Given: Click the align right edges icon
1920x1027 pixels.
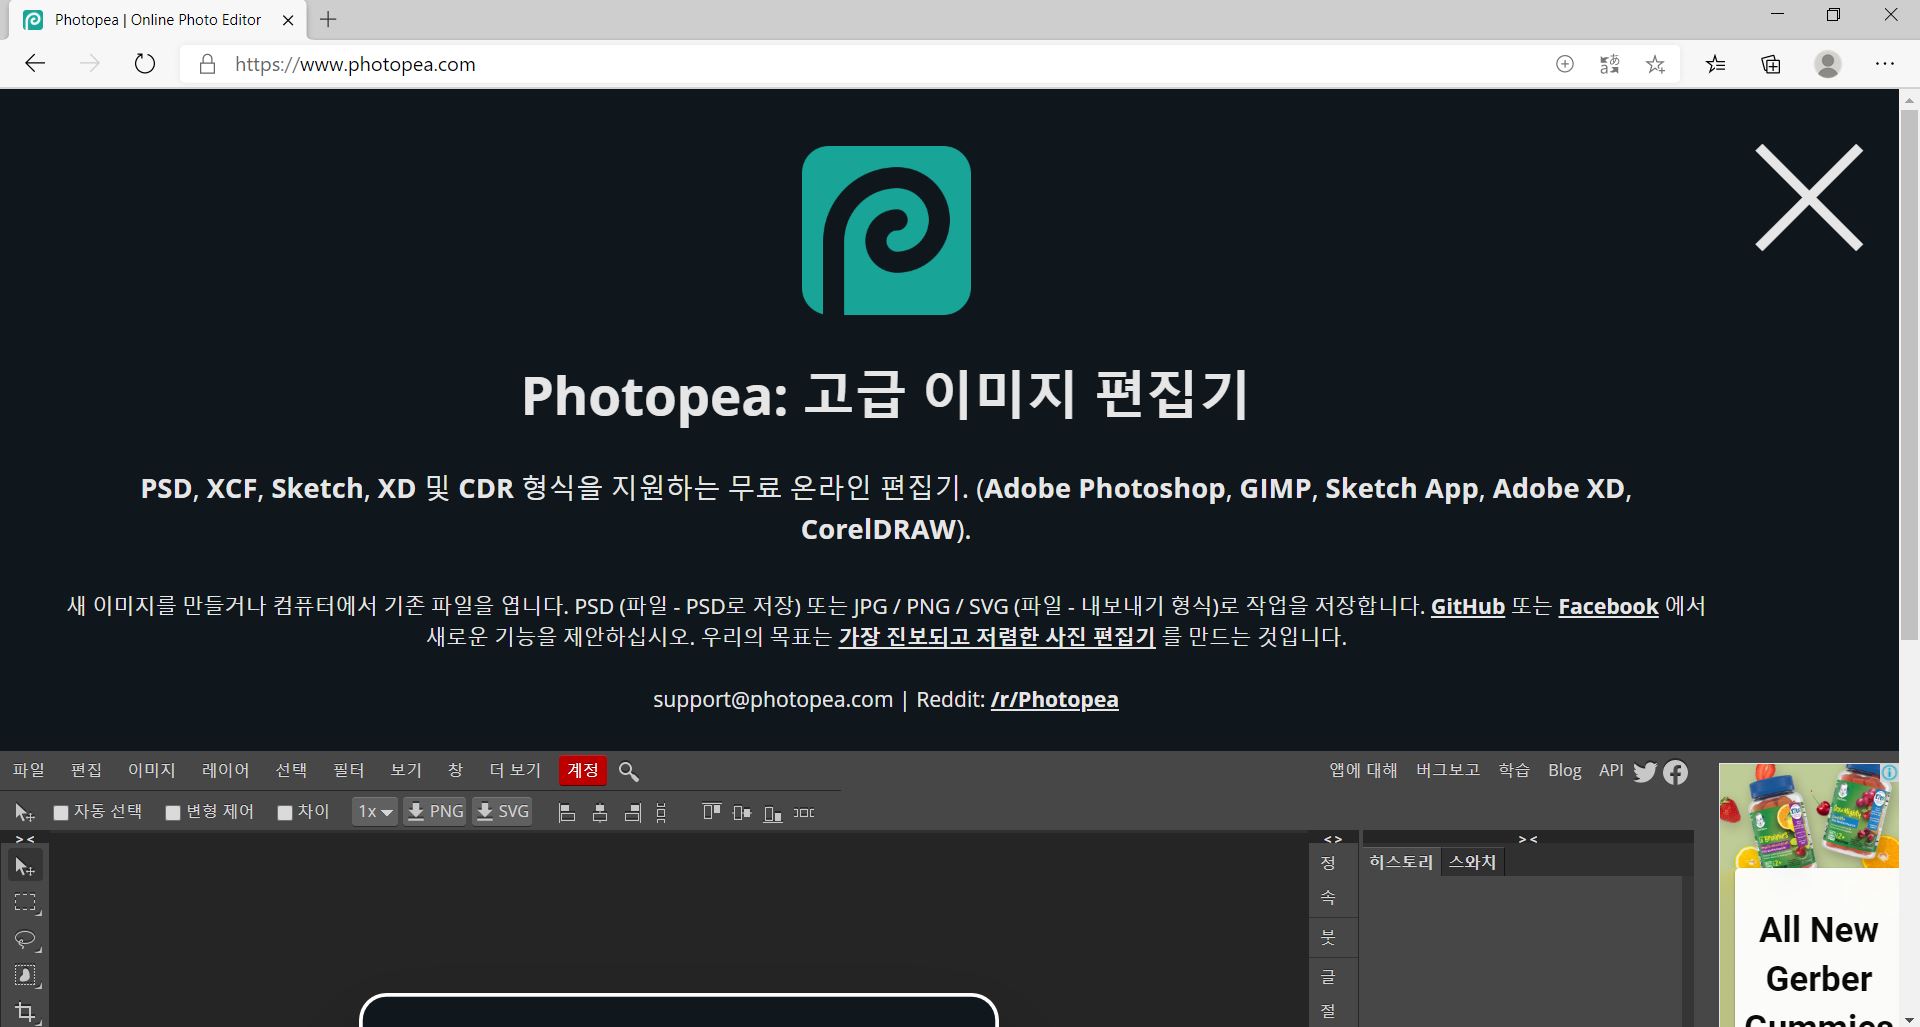Looking at the screenshot, I should [x=632, y=813].
